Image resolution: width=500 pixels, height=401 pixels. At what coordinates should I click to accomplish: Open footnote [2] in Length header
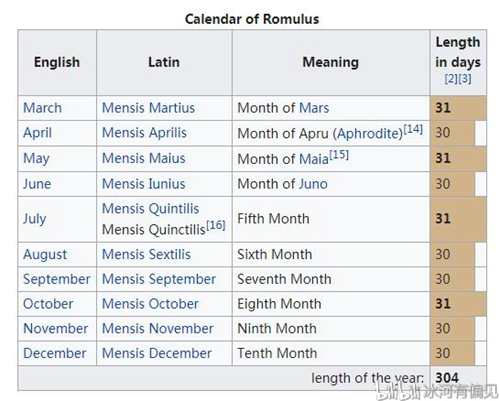tap(451, 79)
